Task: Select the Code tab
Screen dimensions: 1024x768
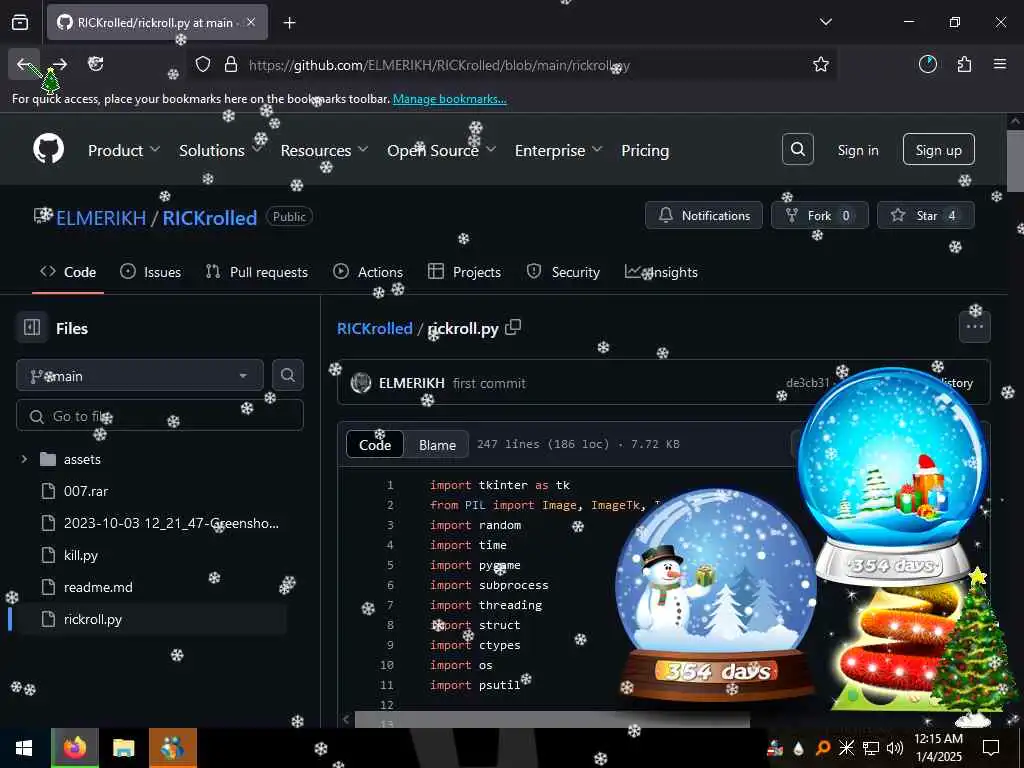Action: click(x=68, y=272)
